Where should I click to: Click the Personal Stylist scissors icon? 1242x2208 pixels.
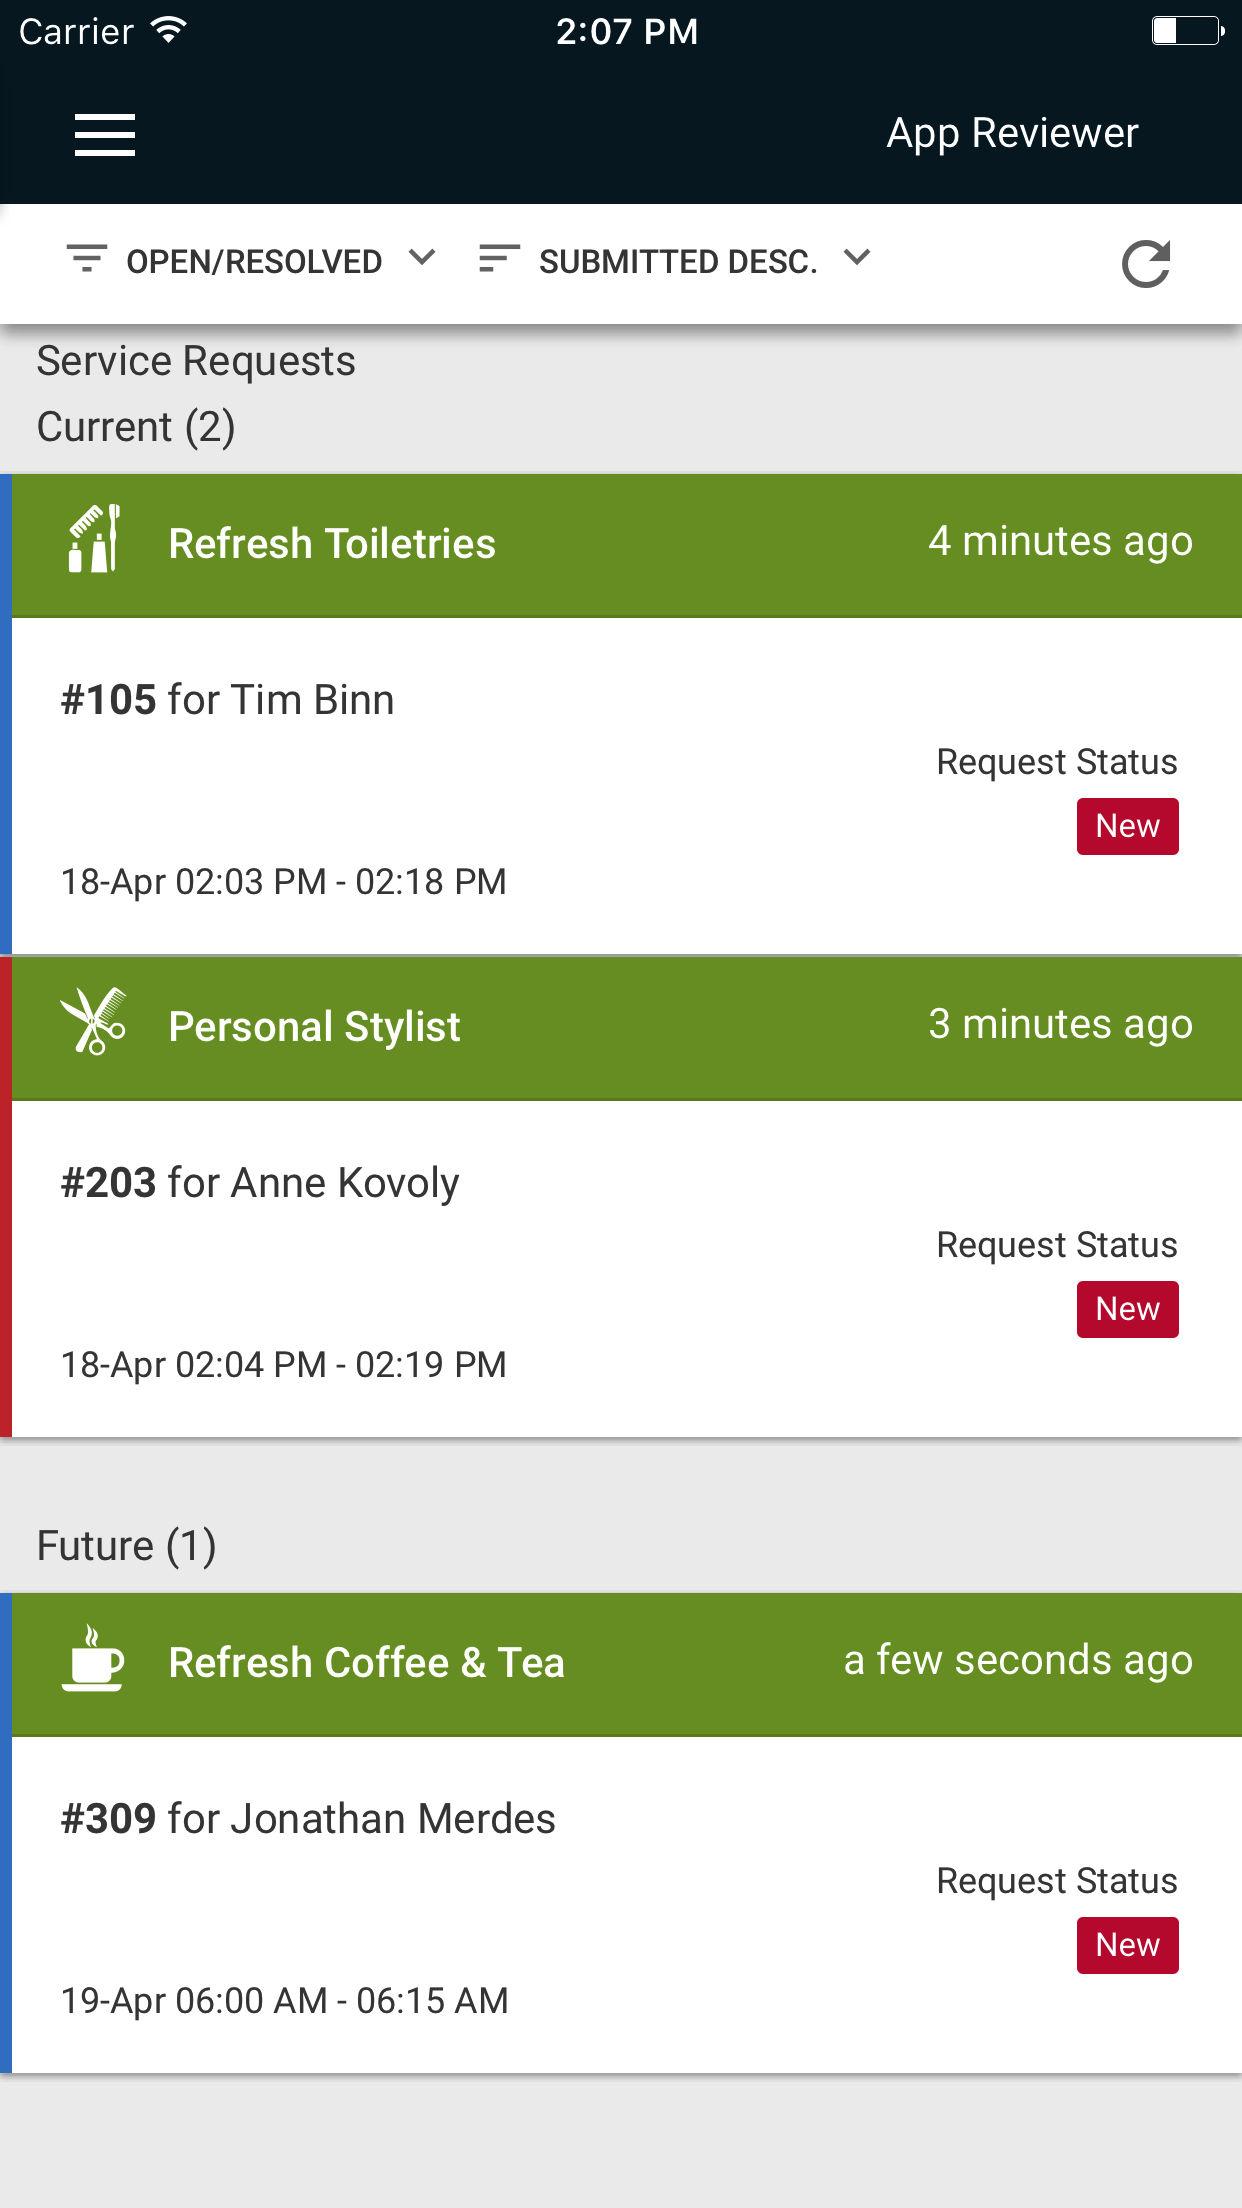point(93,1023)
